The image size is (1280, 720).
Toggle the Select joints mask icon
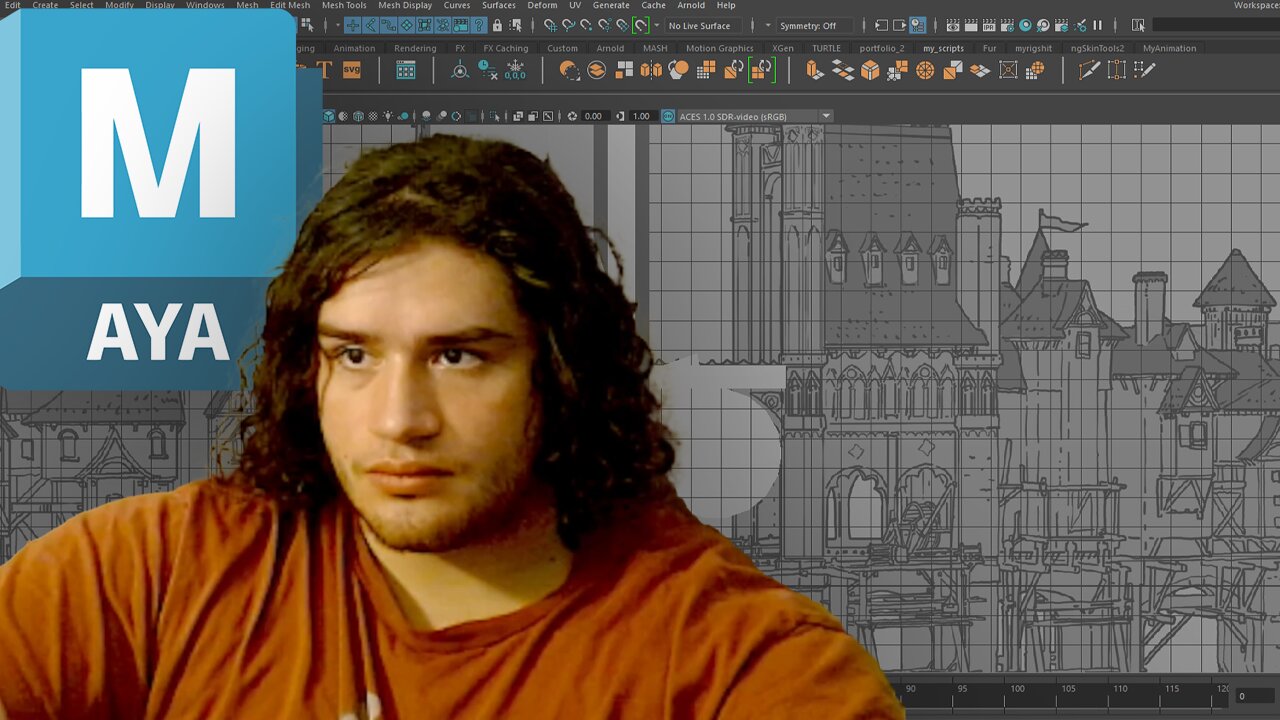coord(371,25)
